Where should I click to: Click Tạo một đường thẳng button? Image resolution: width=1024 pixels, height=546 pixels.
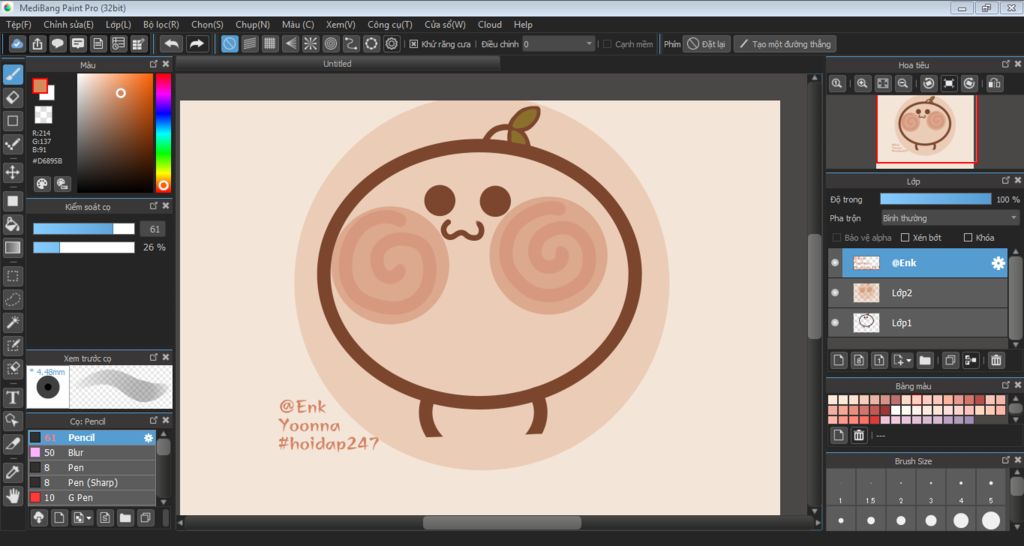pos(785,44)
